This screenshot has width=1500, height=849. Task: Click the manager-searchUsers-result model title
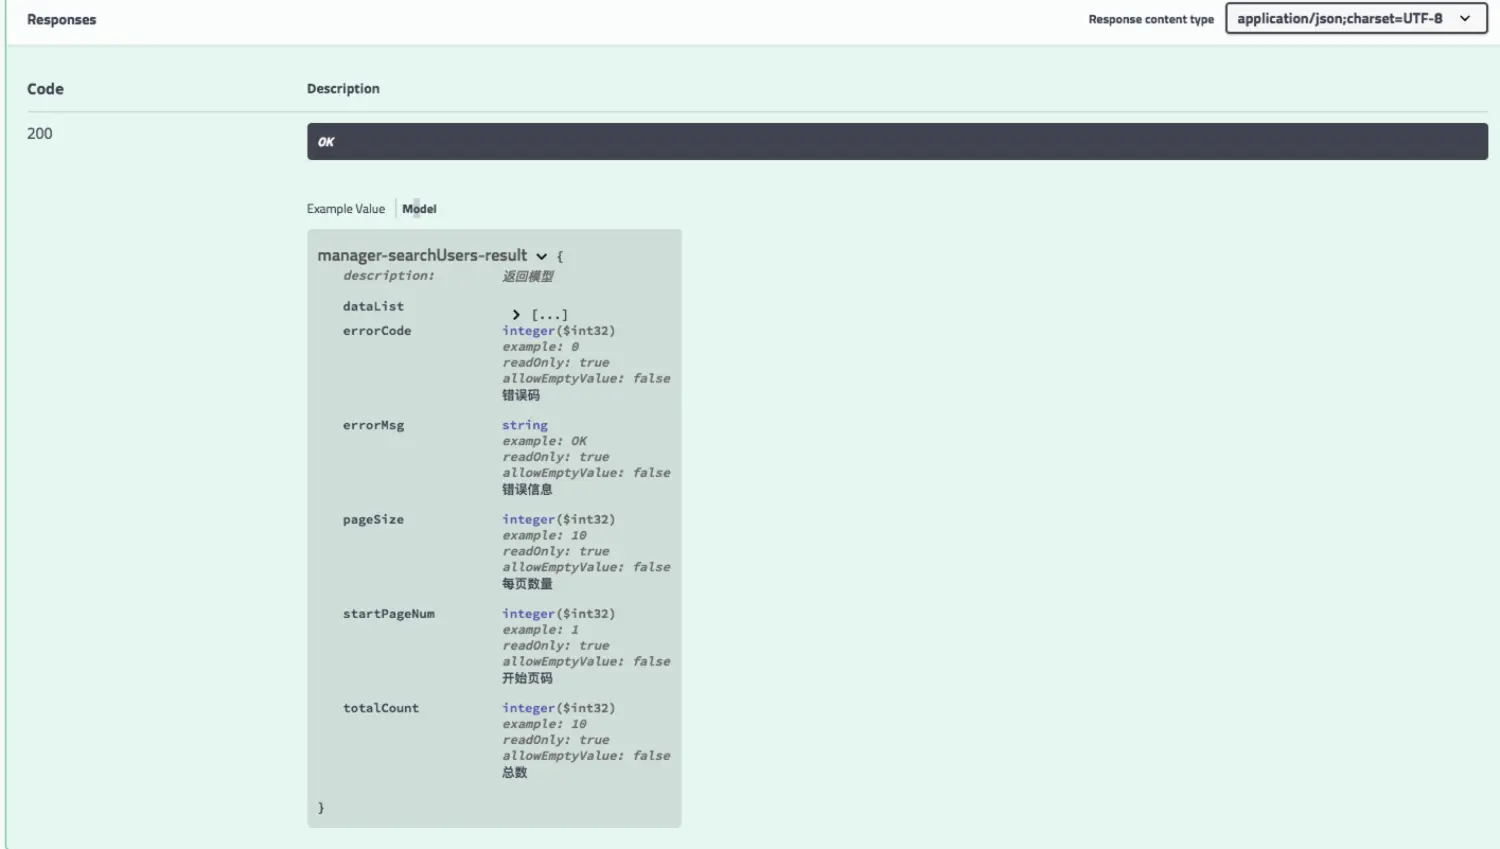coord(422,255)
